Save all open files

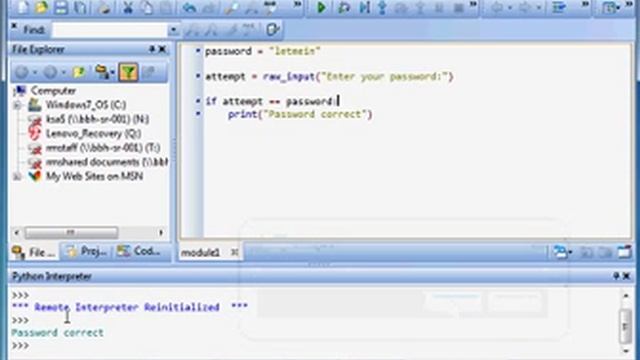(x=80, y=7)
